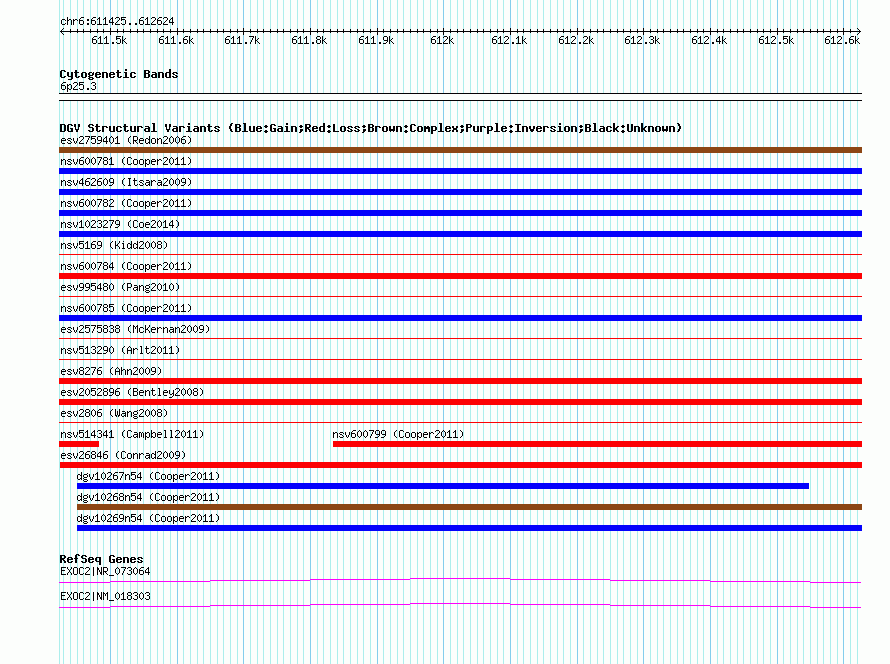Click nsv600785 (Cooper2011) variant label
Image resolution: width=890 pixels, height=664 pixels.
pyautogui.click(x=126, y=308)
